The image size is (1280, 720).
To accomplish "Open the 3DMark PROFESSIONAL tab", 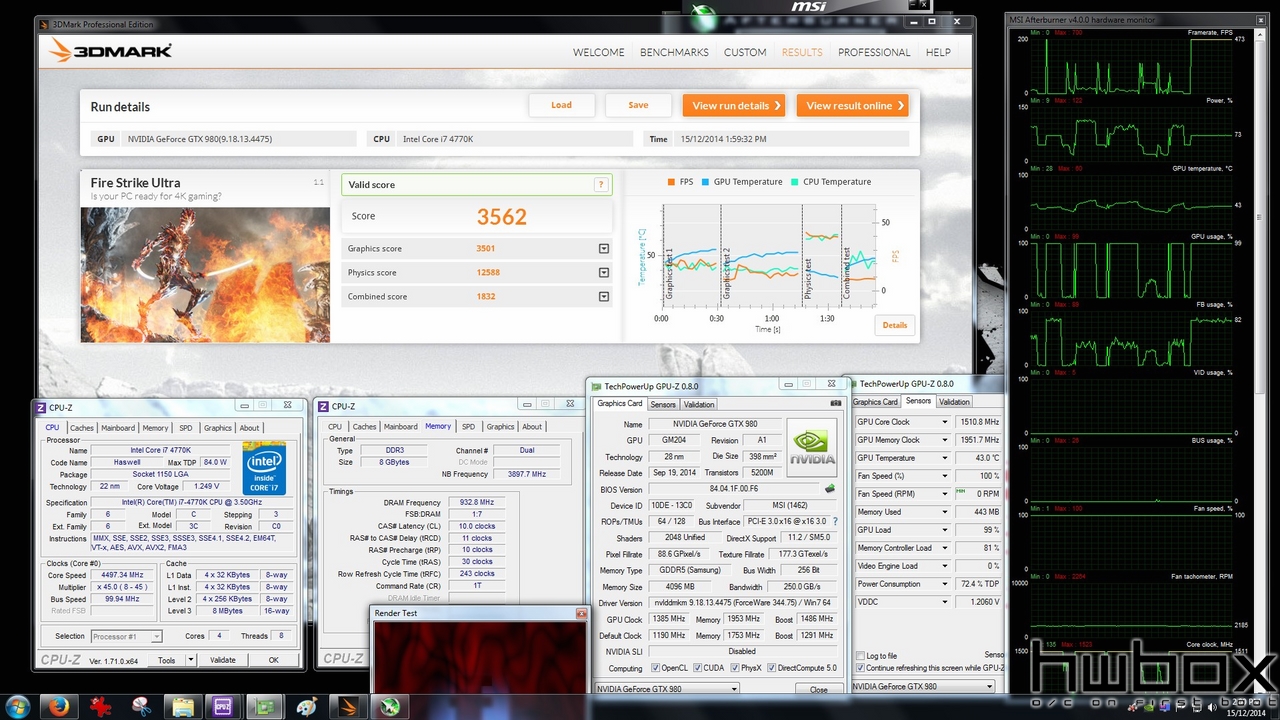I will 874,52.
